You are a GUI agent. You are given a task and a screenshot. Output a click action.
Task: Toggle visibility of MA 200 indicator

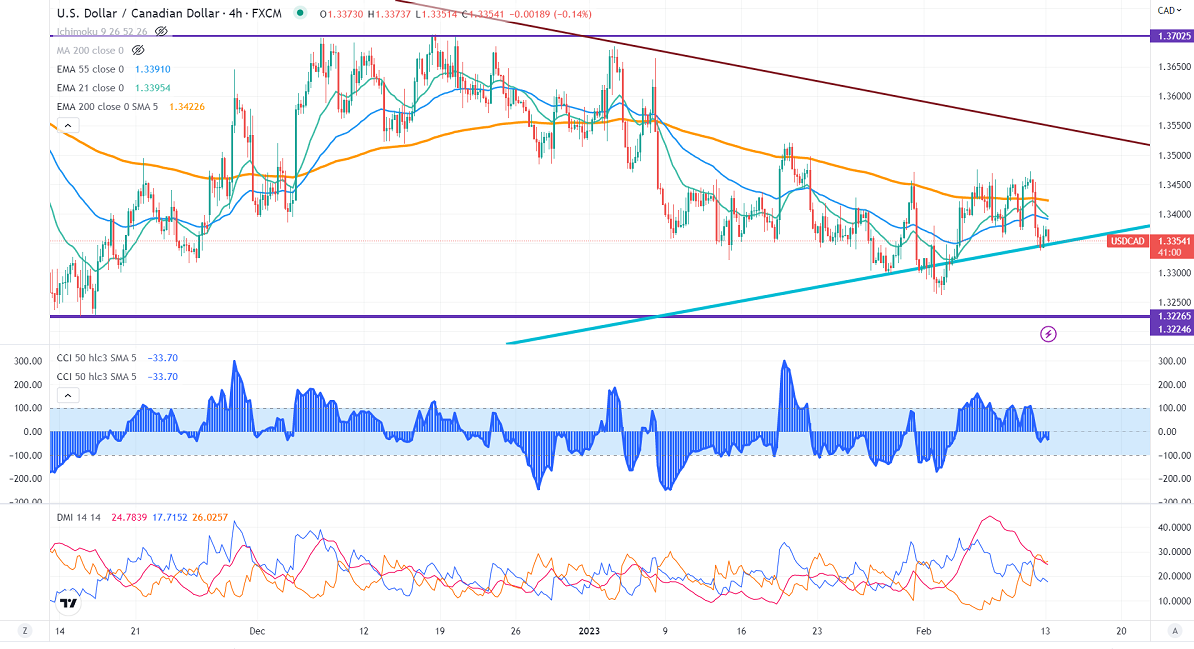pyautogui.click(x=139, y=49)
